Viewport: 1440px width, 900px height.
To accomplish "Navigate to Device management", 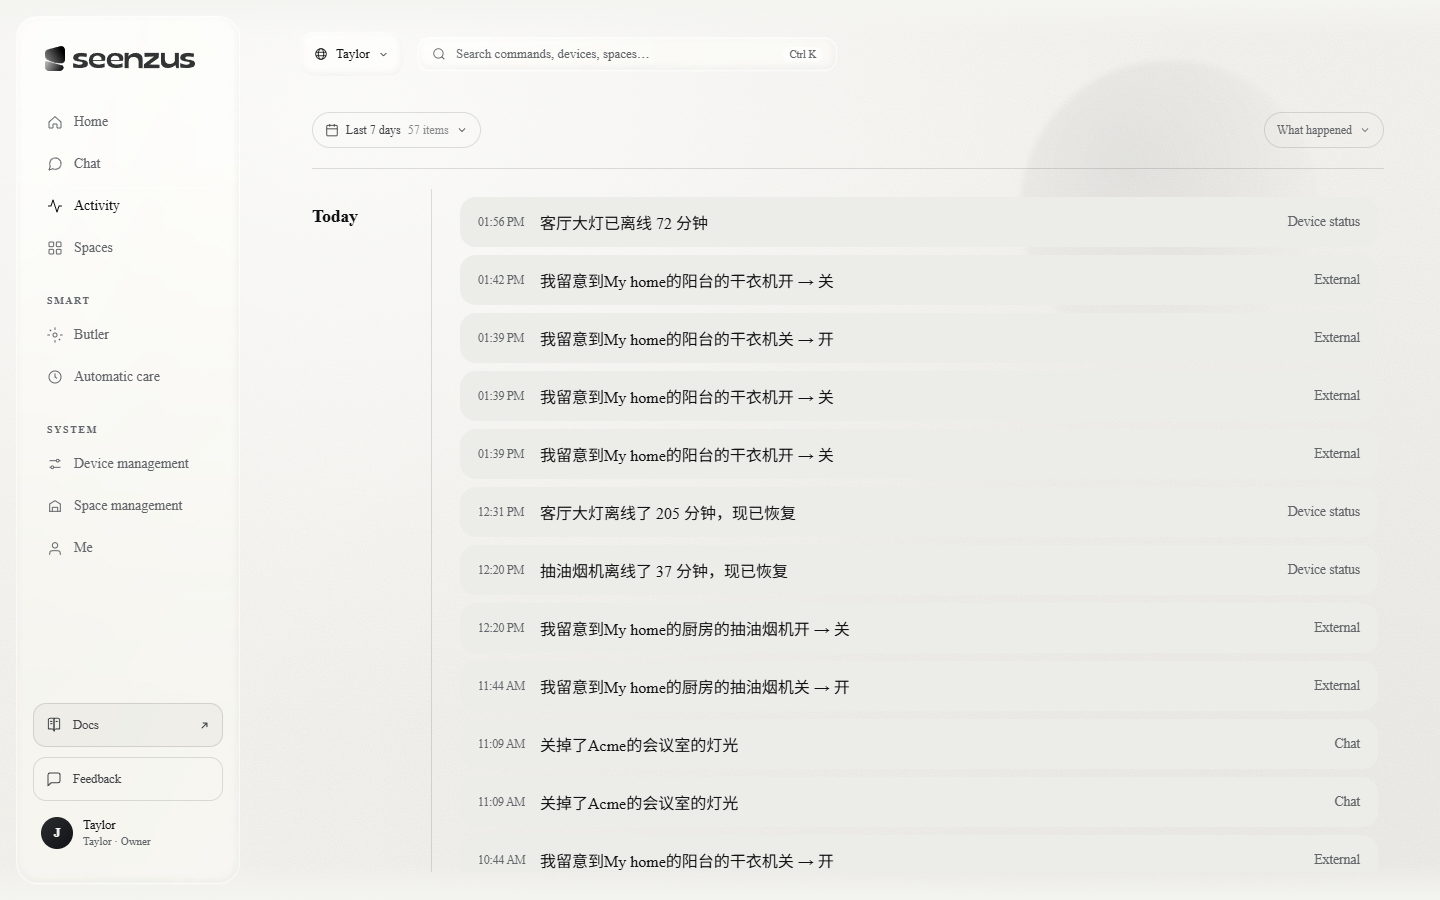I will coord(128,464).
